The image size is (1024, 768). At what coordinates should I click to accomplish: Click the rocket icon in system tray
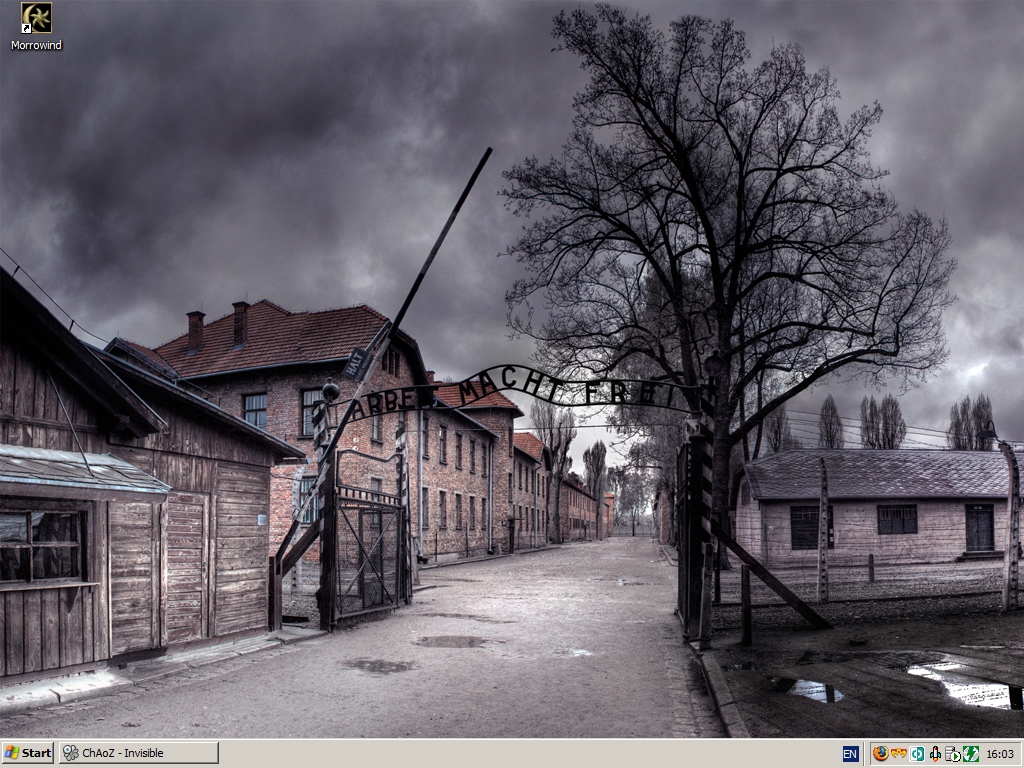934,754
